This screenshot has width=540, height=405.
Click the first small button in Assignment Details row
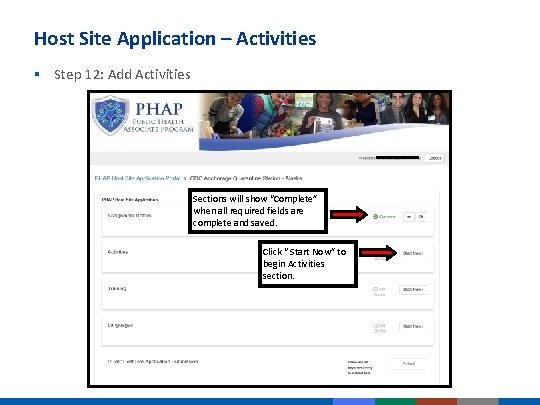[409, 217]
